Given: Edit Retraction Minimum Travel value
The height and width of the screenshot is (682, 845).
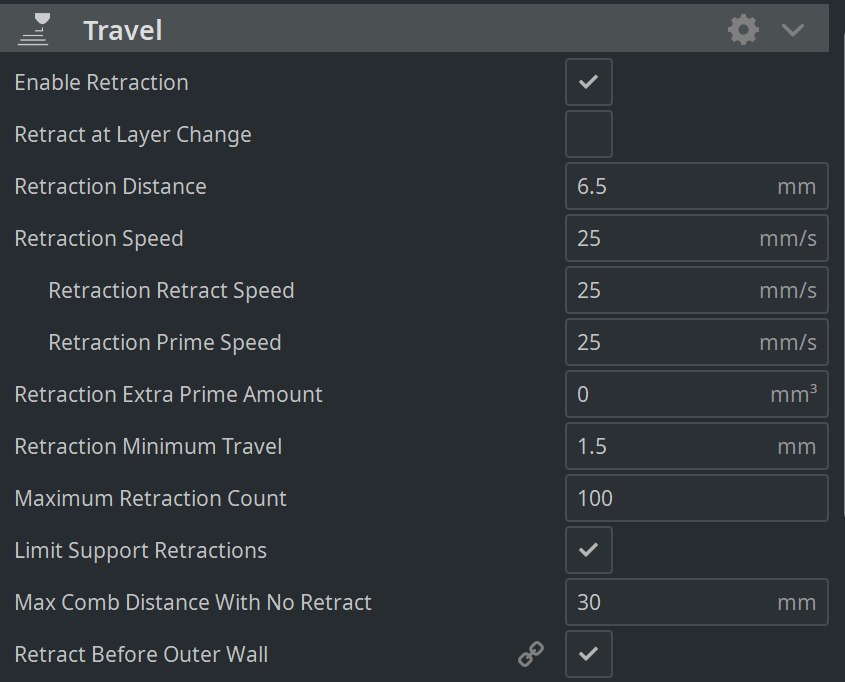Looking at the screenshot, I should tap(696, 446).
